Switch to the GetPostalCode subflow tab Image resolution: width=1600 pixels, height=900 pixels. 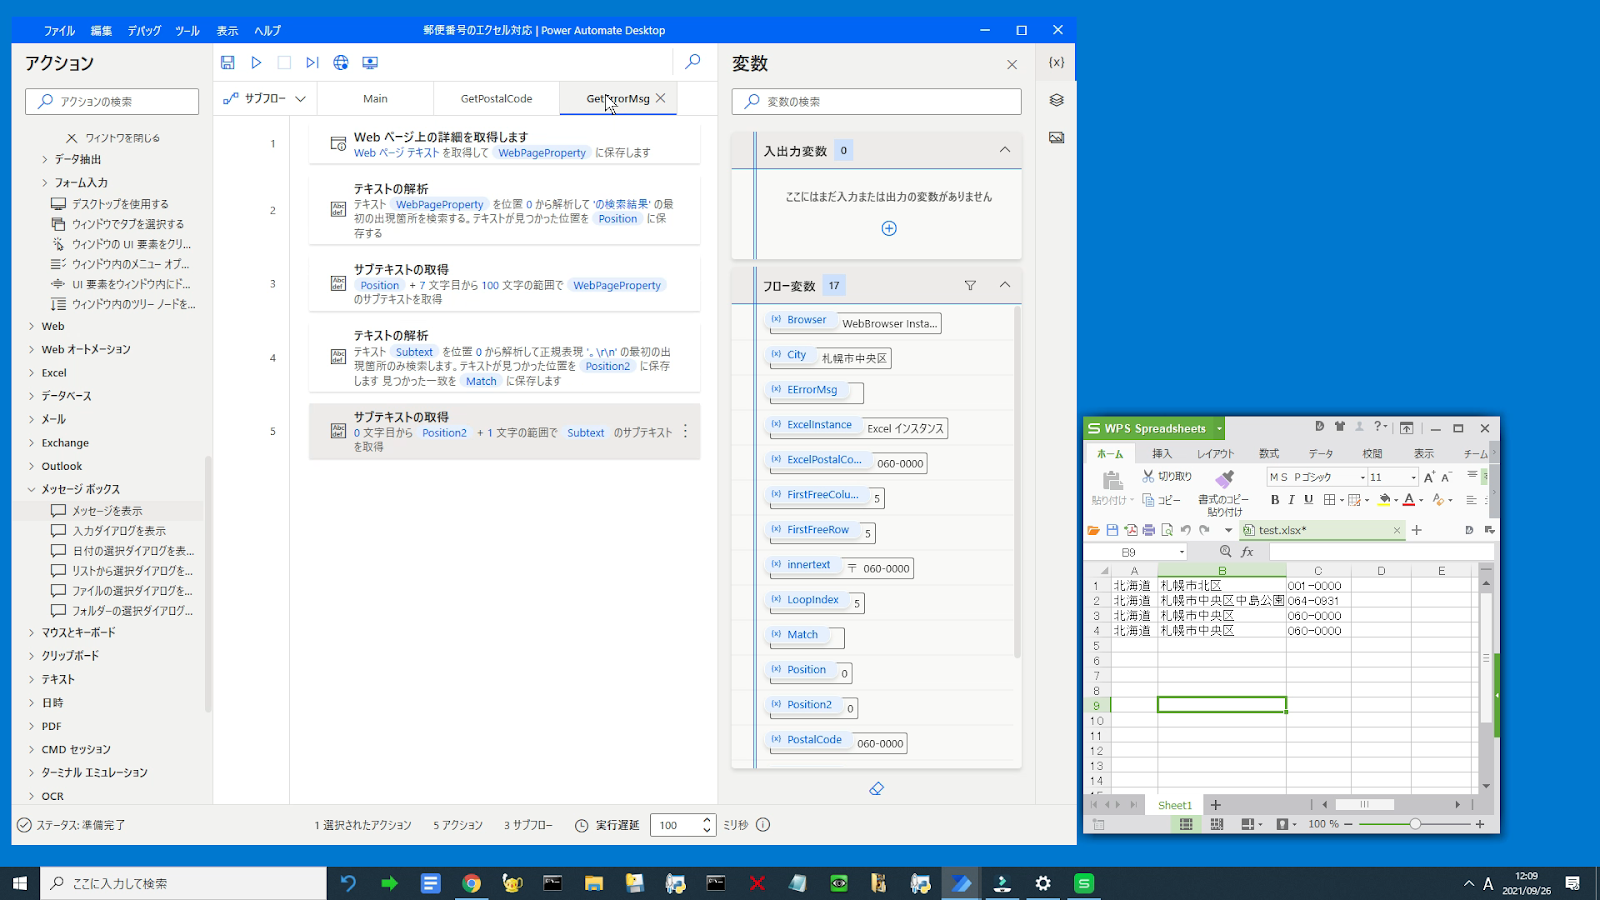coord(496,99)
